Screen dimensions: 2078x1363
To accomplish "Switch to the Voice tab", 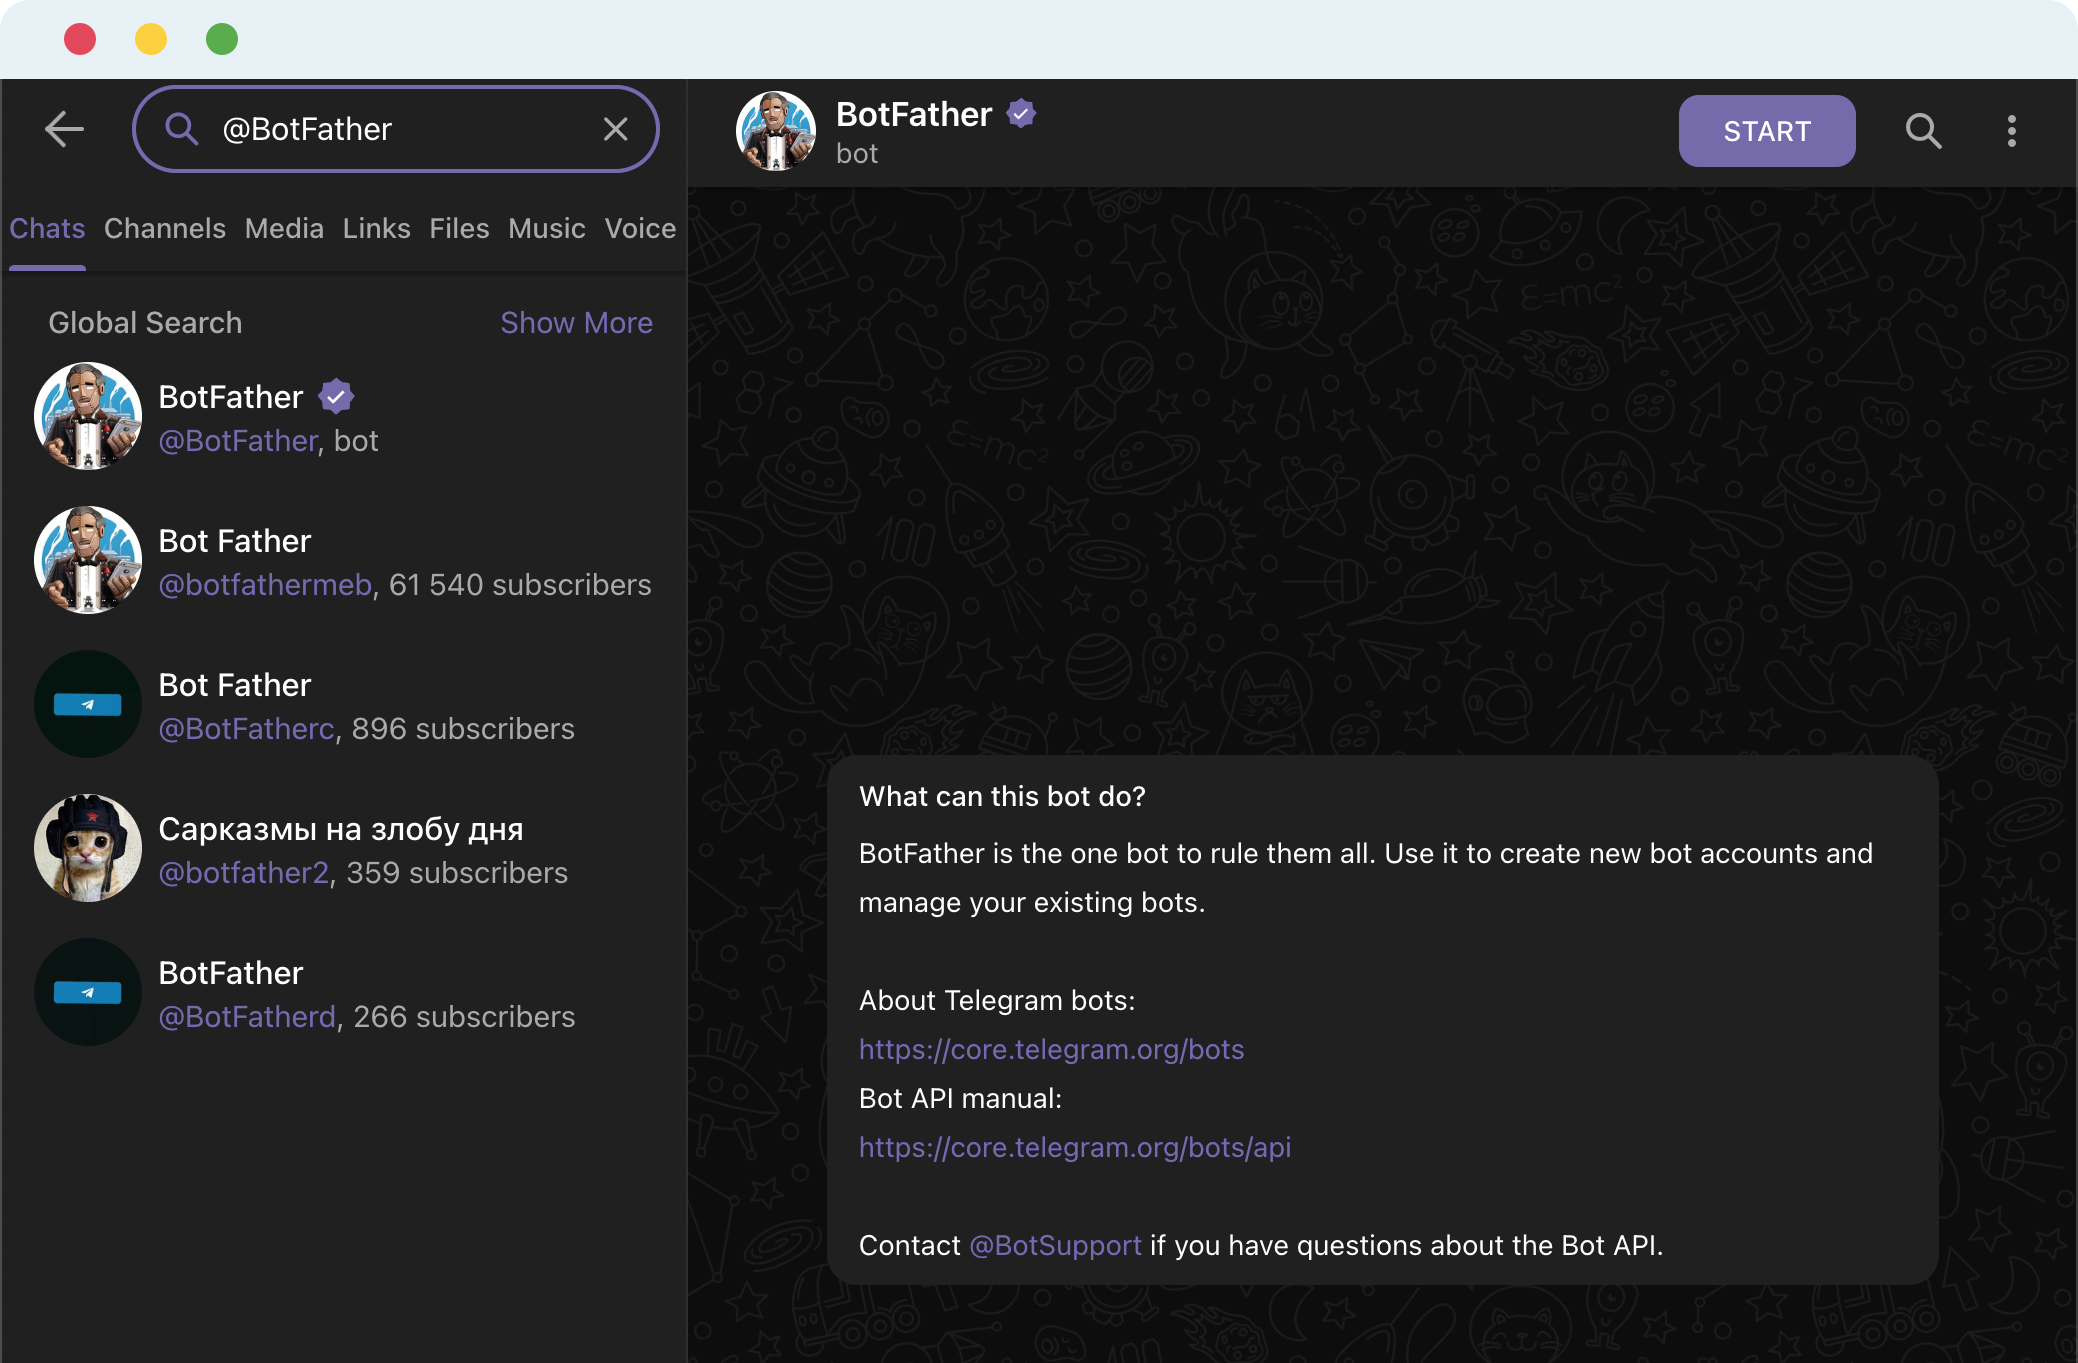I will click(640, 228).
